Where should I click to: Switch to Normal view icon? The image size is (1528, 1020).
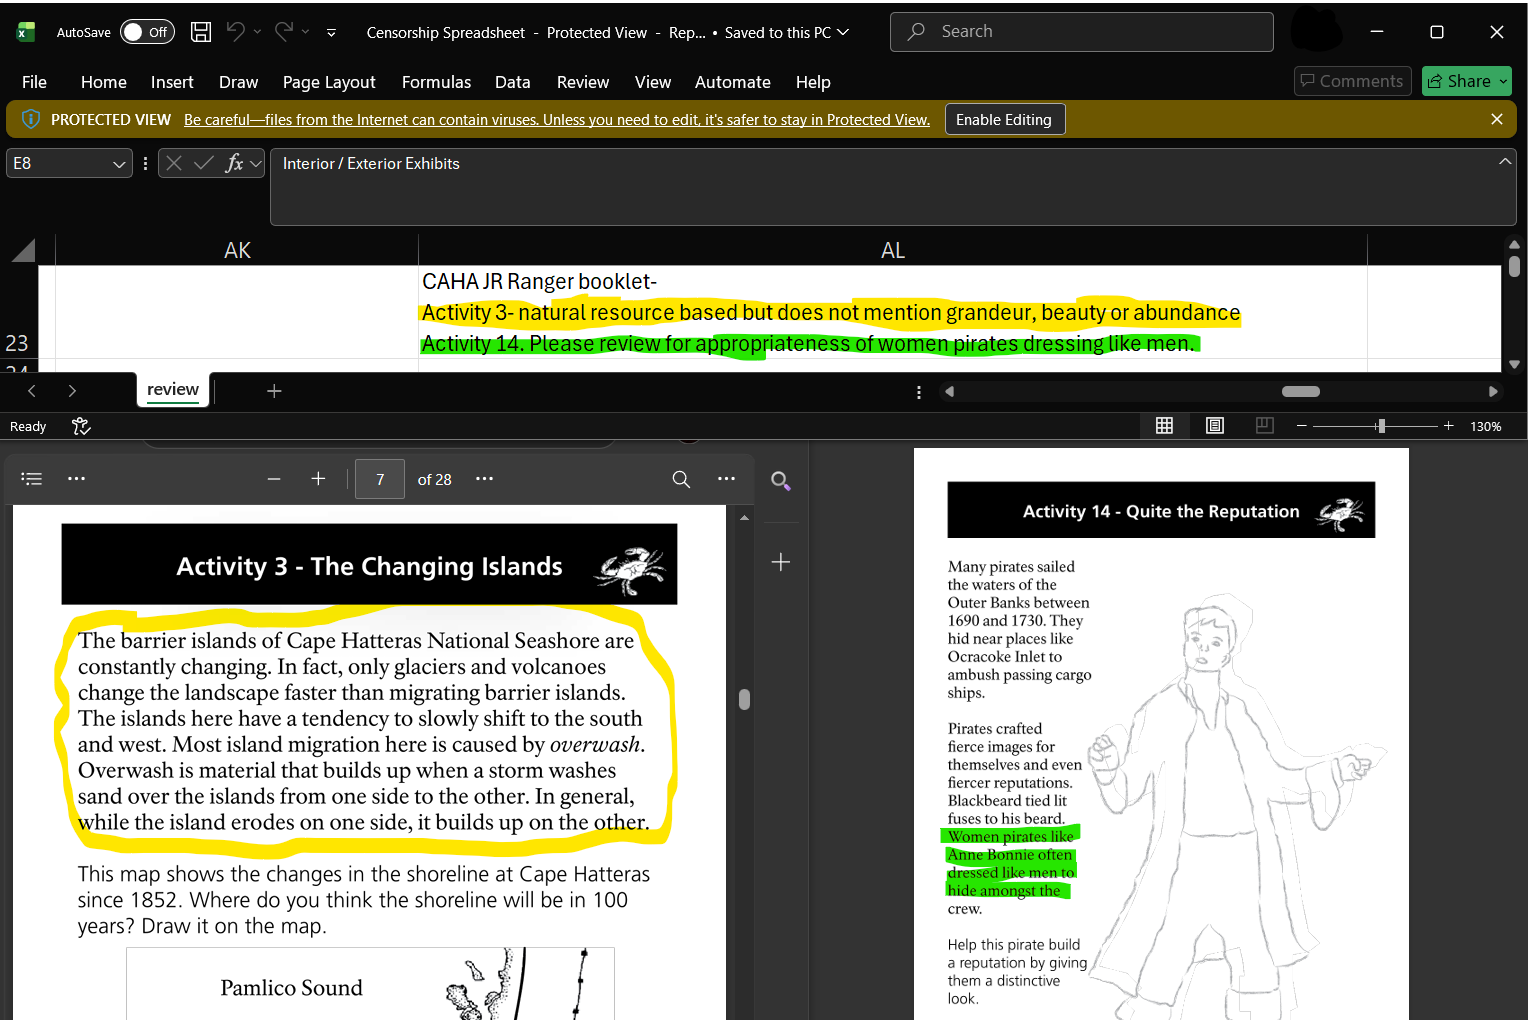point(1164,426)
